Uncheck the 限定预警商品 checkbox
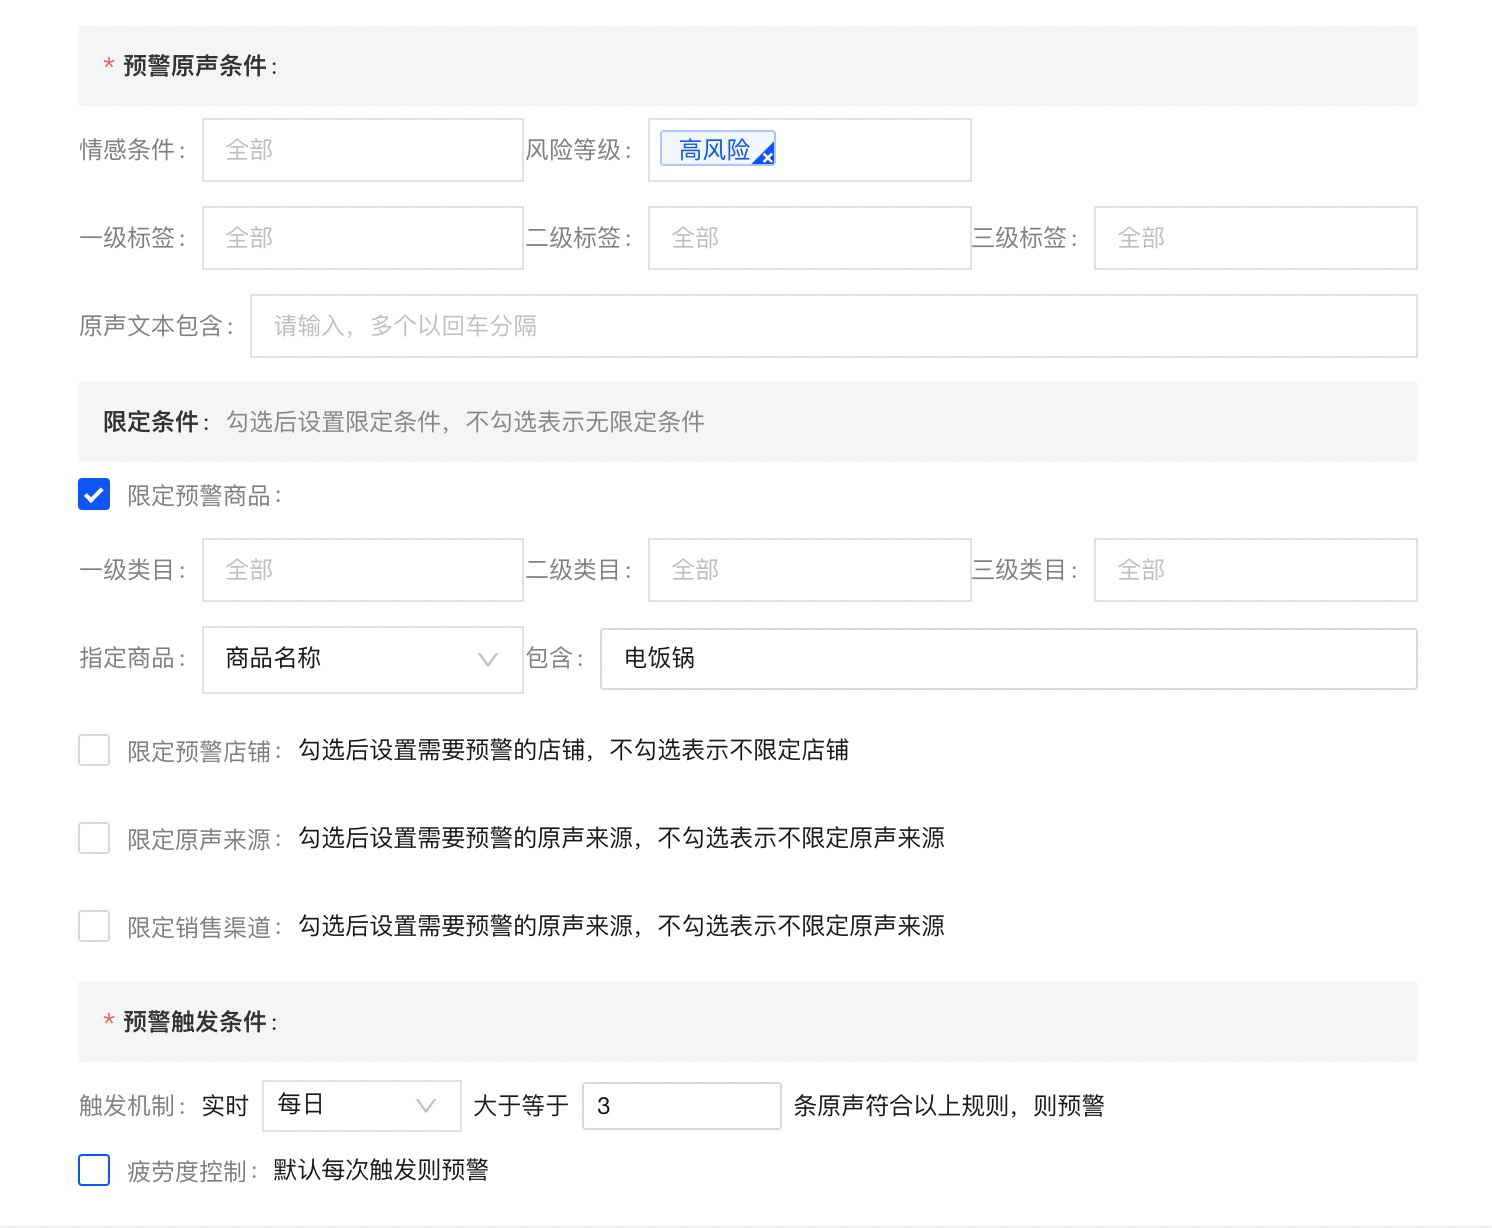Image resolution: width=1492 pixels, height=1228 pixels. tap(94, 494)
